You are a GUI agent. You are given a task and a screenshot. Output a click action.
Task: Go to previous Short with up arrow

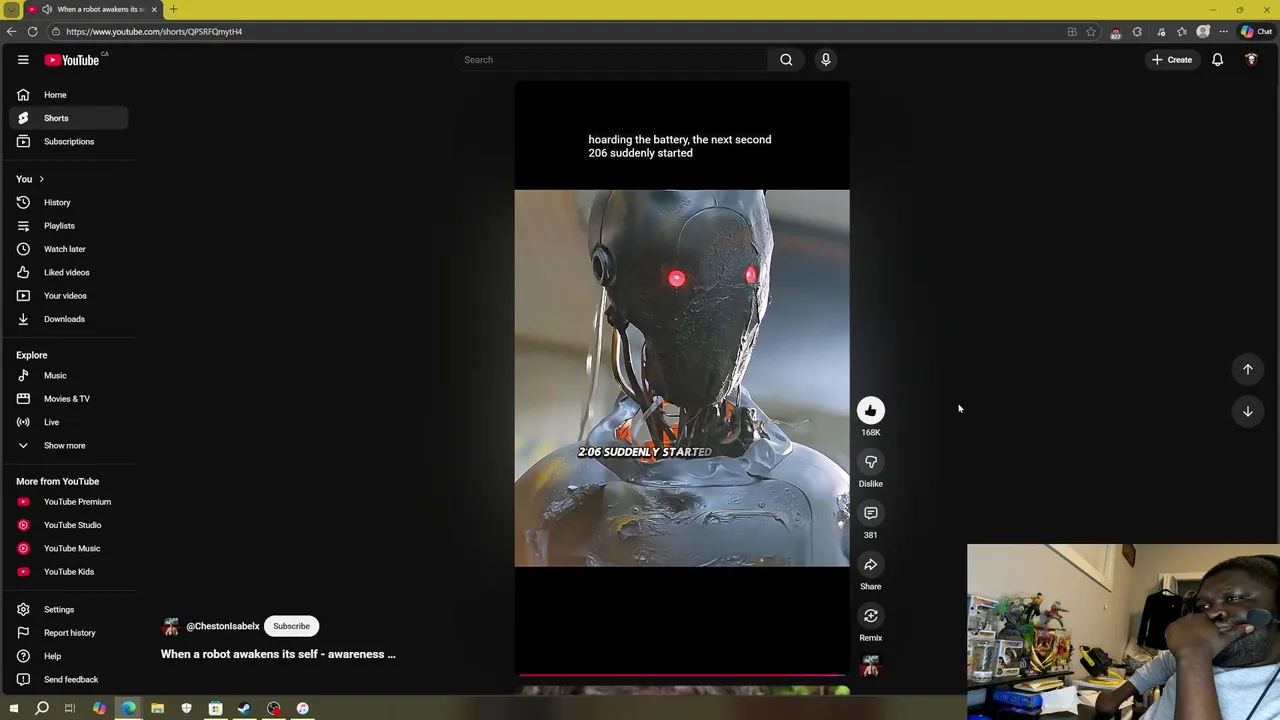pos(1248,369)
